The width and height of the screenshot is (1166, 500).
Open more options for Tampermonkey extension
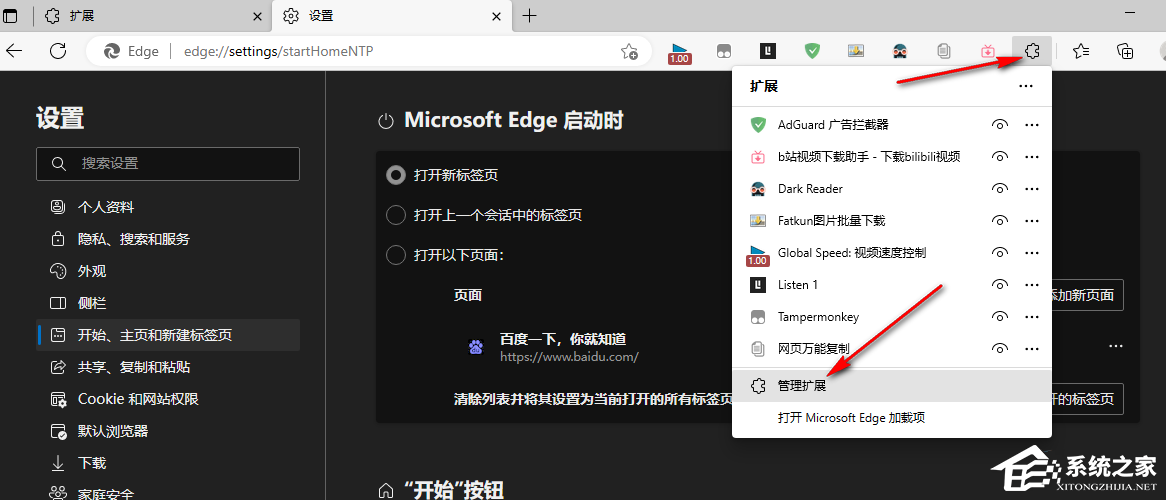tap(1032, 317)
